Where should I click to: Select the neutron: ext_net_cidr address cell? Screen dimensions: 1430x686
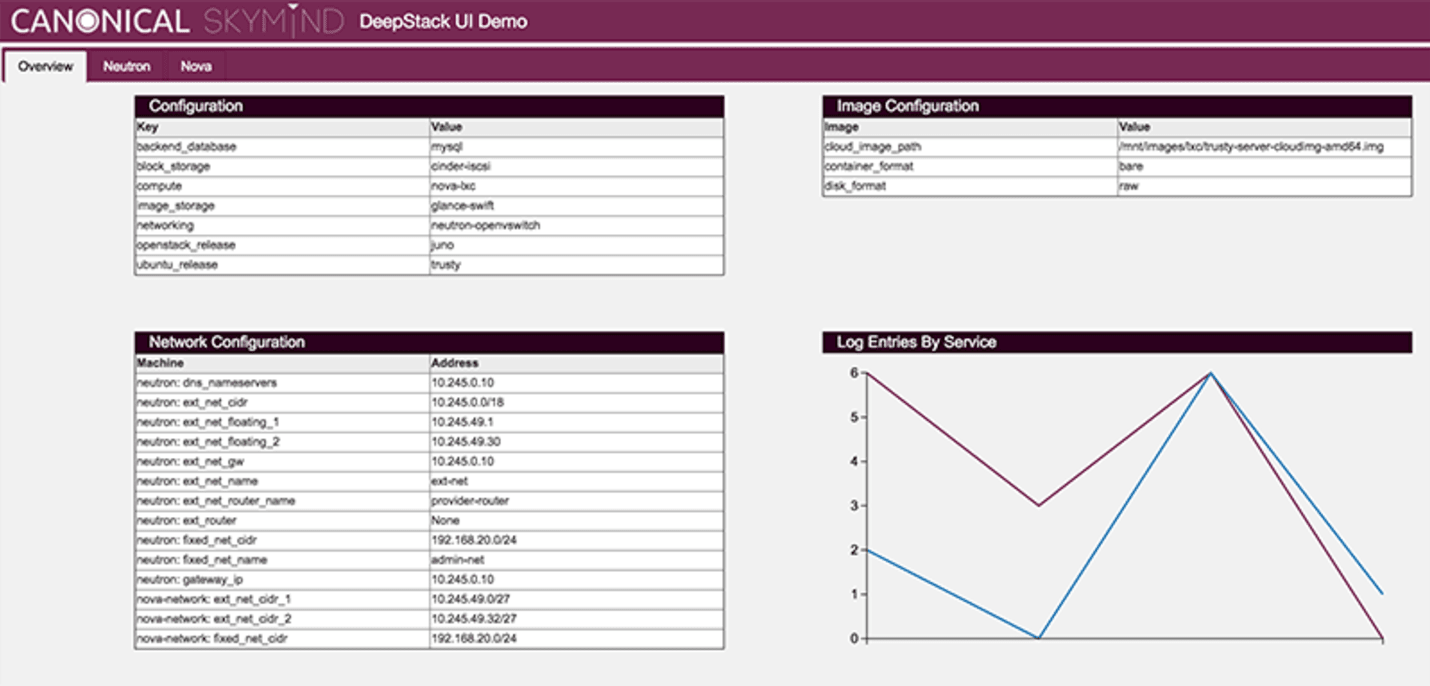[576, 402]
